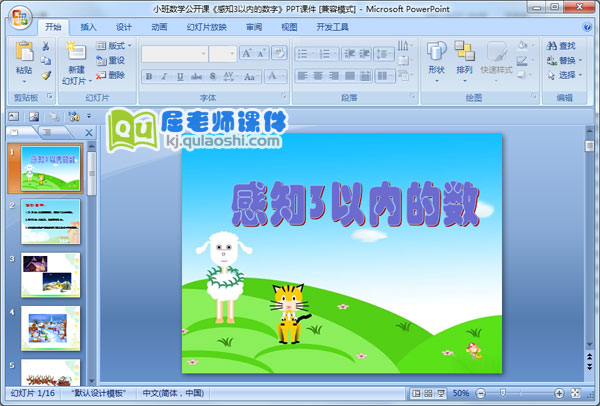Switch to the 设计 ribbon tab
This screenshot has height=406, width=600.
pyautogui.click(x=124, y=27)
